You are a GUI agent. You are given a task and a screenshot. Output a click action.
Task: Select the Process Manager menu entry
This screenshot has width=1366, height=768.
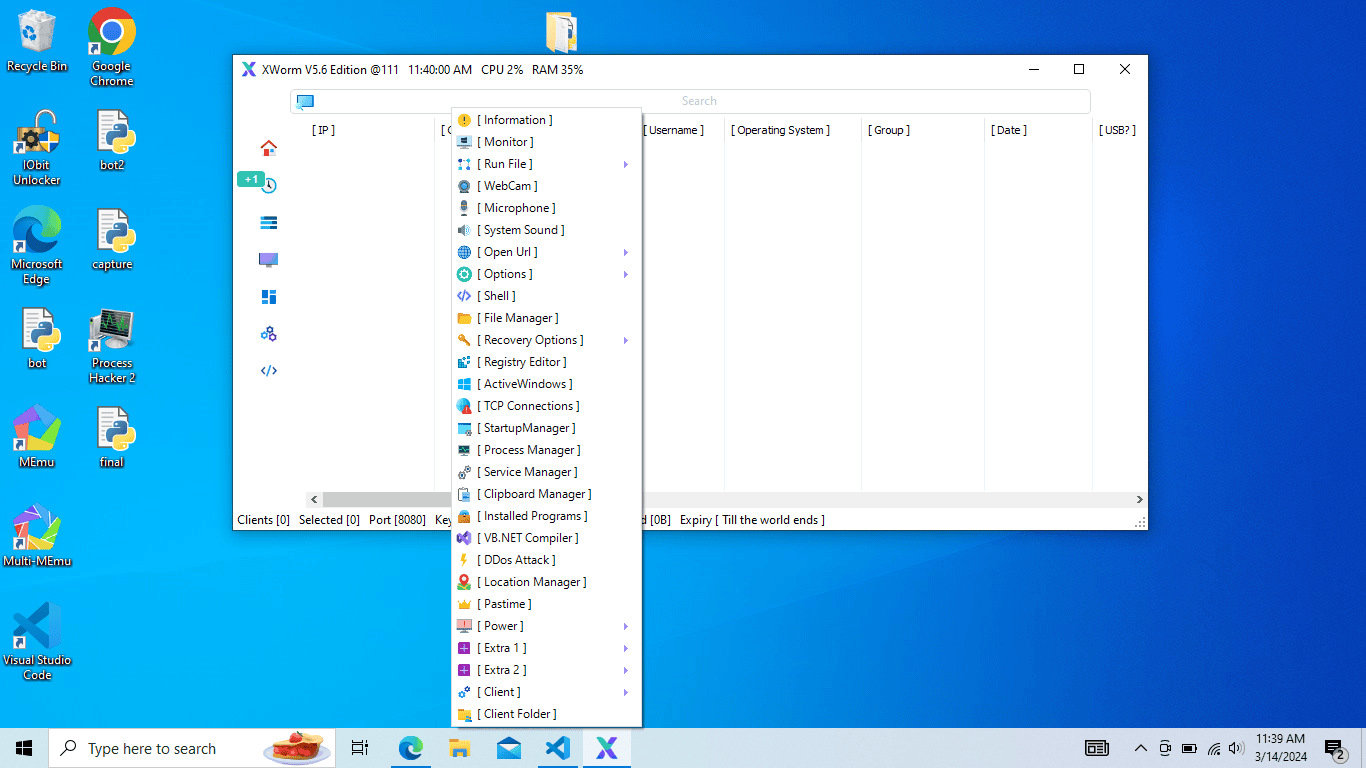(527, 449)
